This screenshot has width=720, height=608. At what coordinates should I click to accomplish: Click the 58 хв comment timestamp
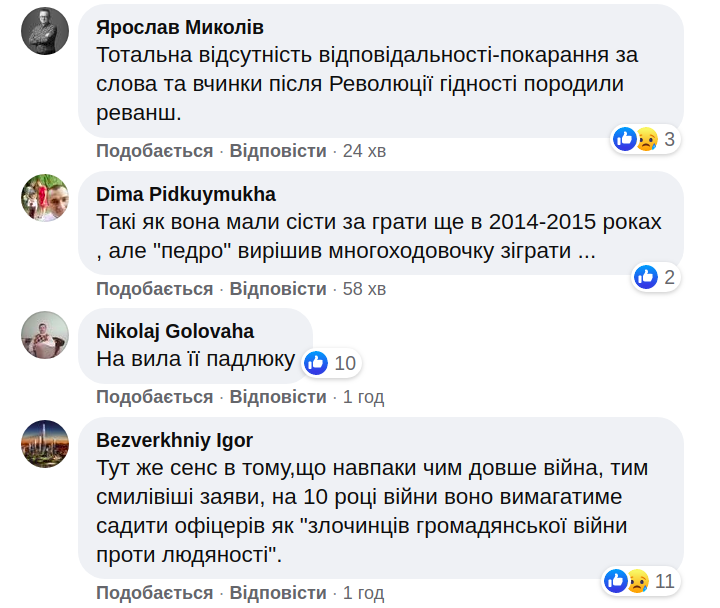tap(364, 289)
